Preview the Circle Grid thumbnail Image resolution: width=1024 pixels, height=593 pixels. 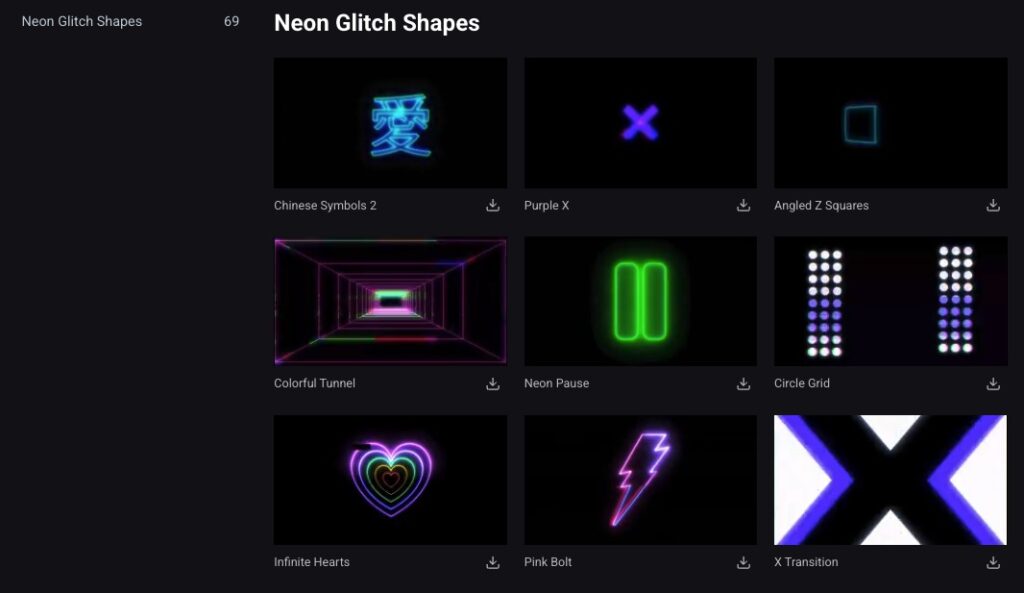tap(890, 301)
